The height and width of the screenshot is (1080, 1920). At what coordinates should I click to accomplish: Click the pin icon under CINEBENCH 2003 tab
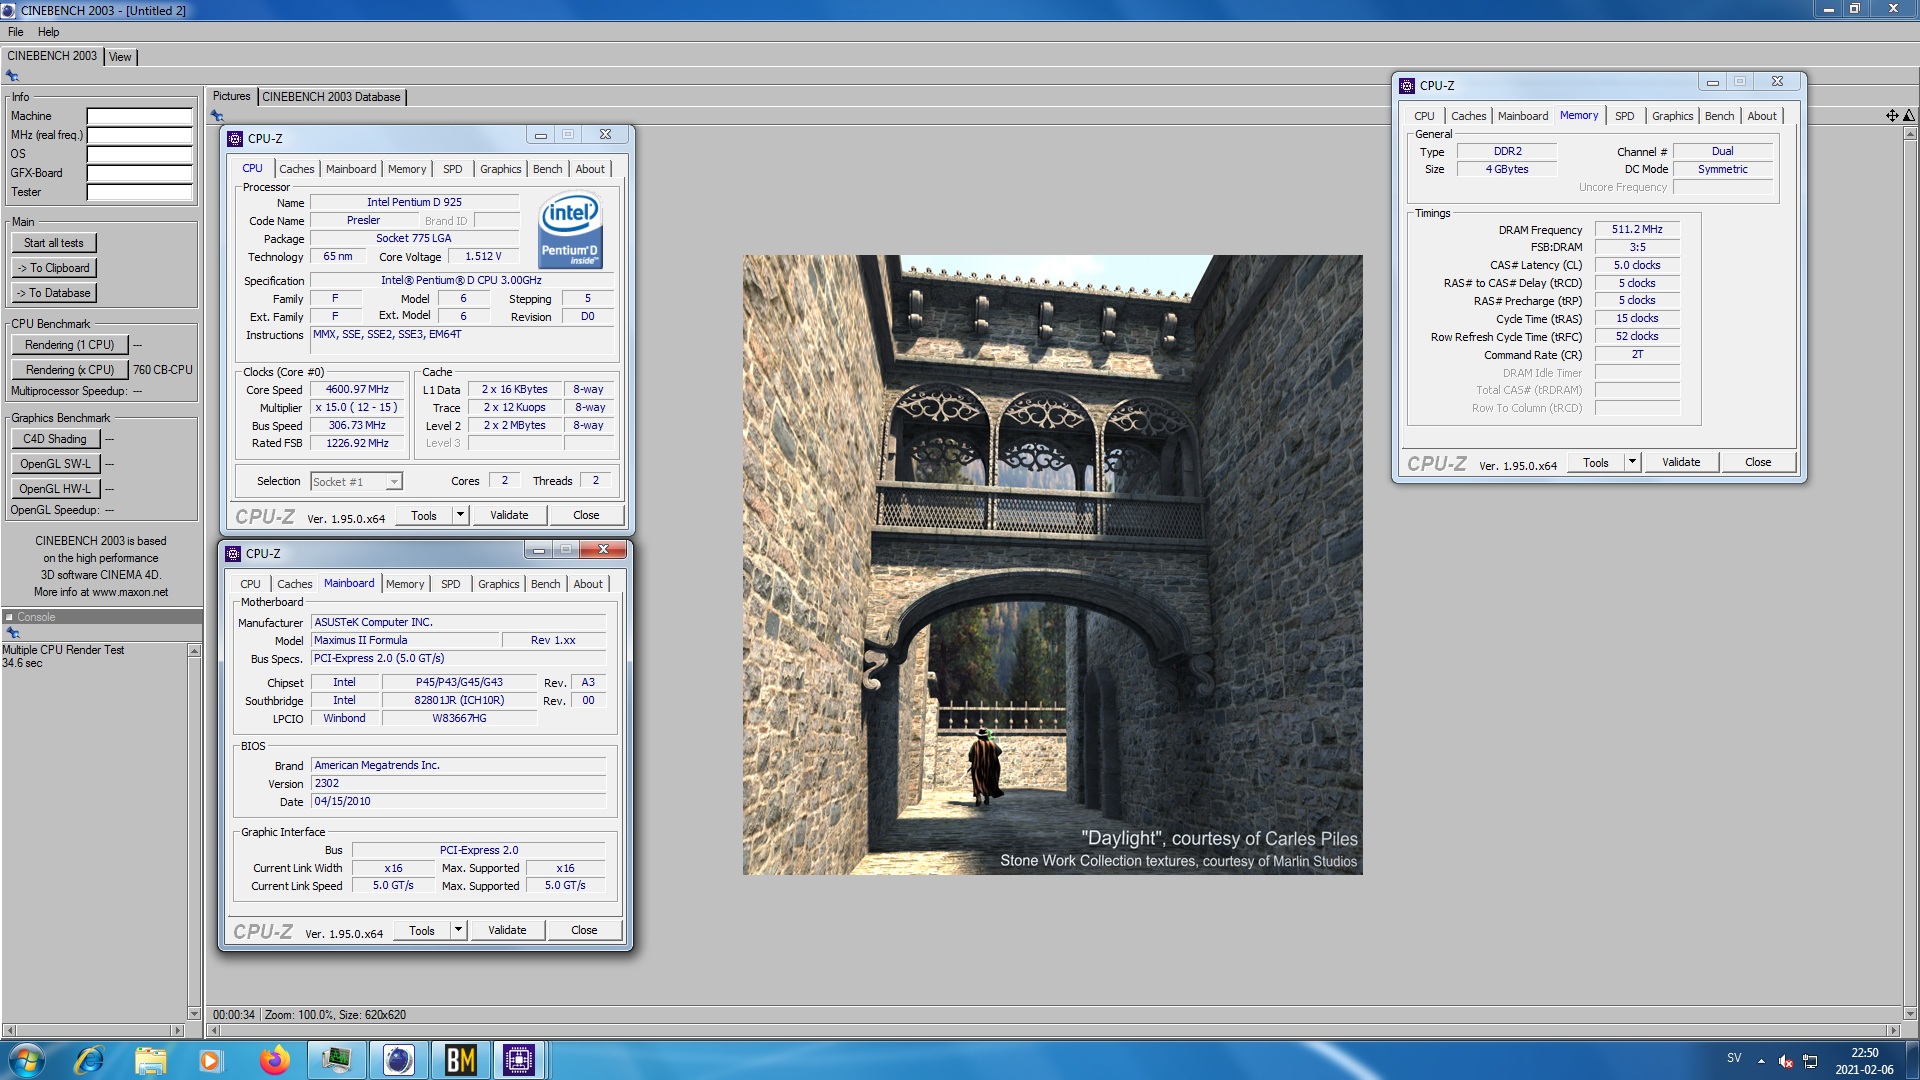12,76
